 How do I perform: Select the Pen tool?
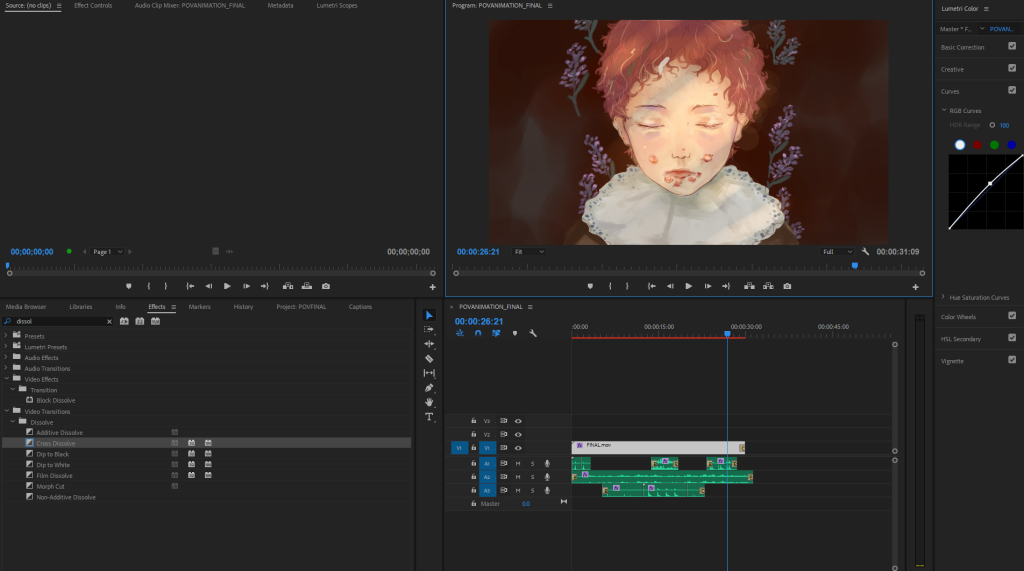click(429, 388)
